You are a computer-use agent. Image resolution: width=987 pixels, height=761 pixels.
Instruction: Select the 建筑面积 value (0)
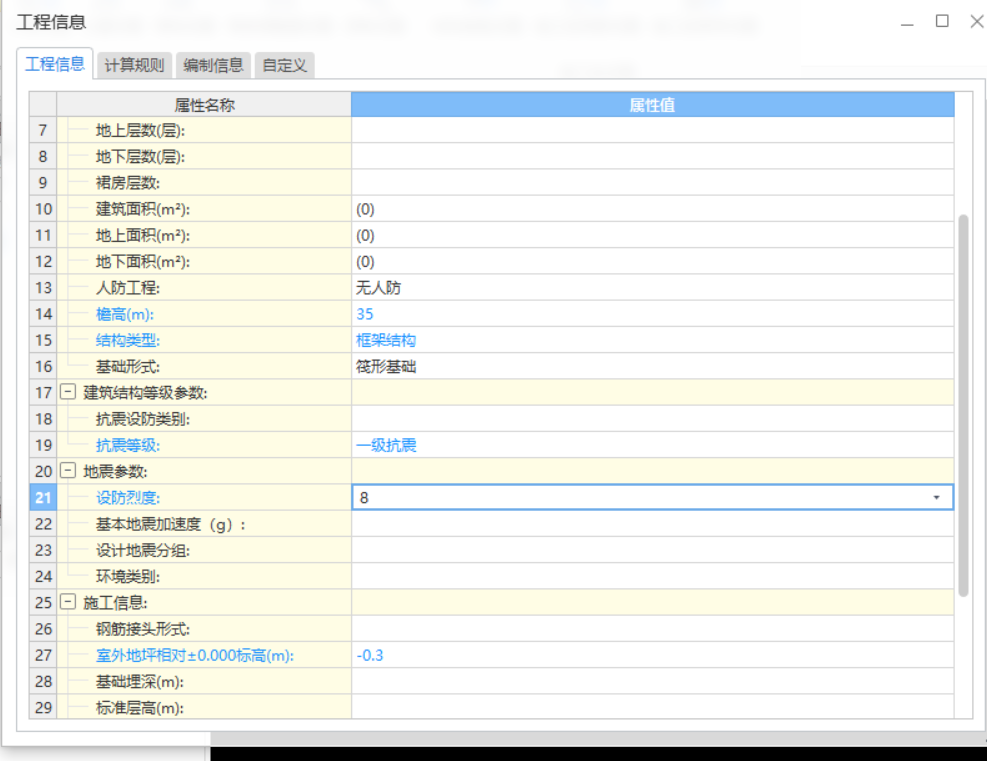click(365, 210)
